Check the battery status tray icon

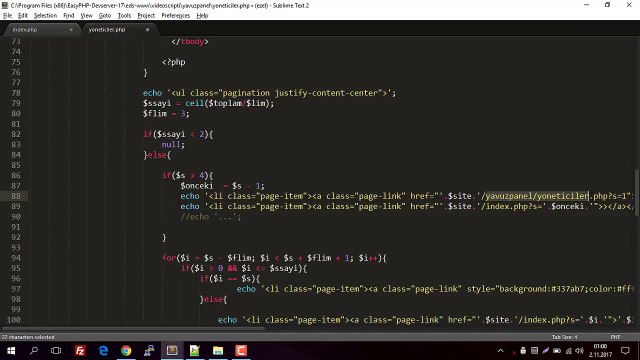(x=557, y=351)
